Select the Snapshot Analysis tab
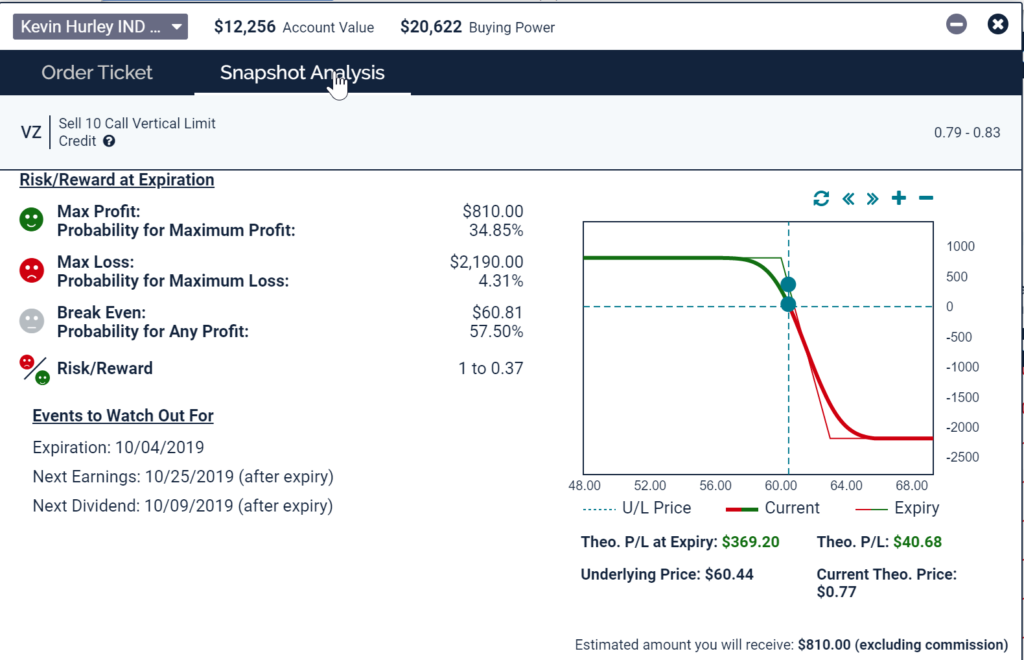Viewport: 1024px width, 660px height. [302, 72]
